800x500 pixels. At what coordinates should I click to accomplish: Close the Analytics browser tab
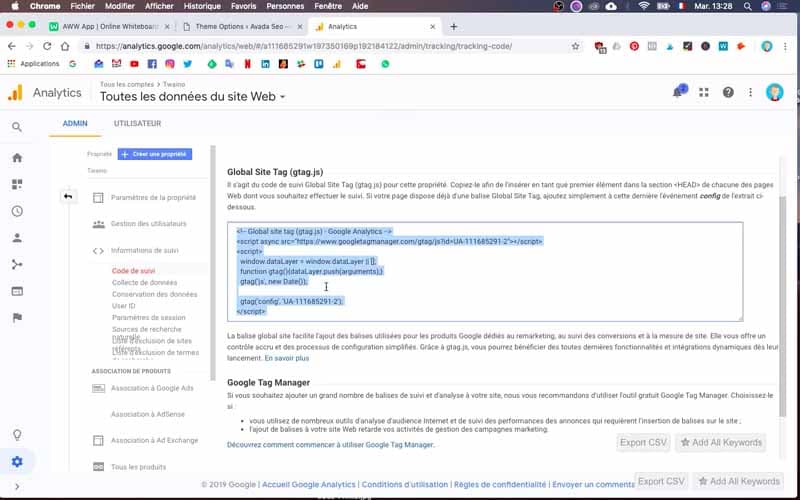pyautogui.click(x=433, y=27)
